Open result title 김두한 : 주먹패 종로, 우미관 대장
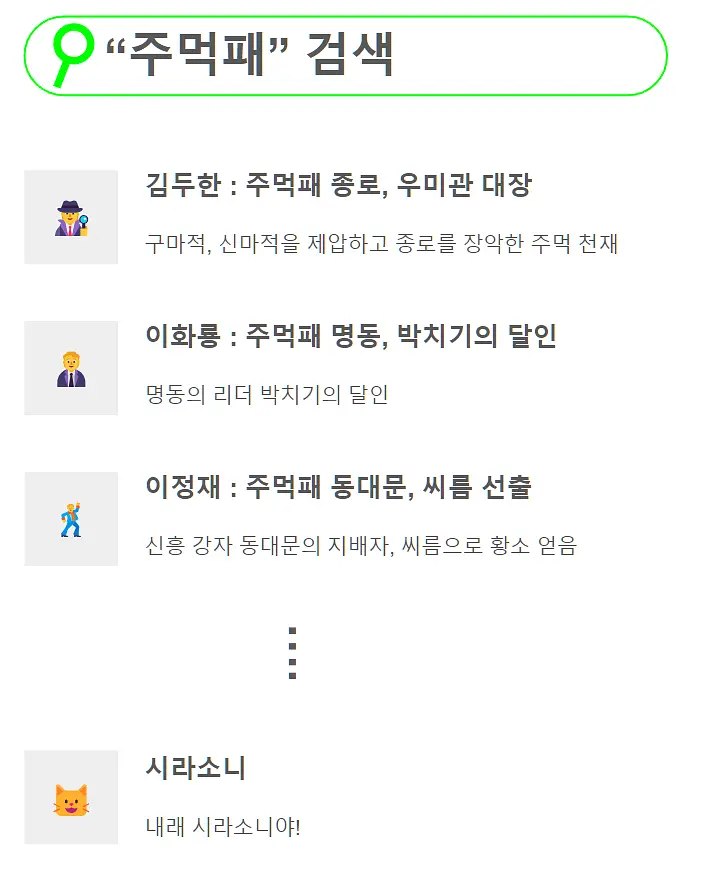 point(338,185)
